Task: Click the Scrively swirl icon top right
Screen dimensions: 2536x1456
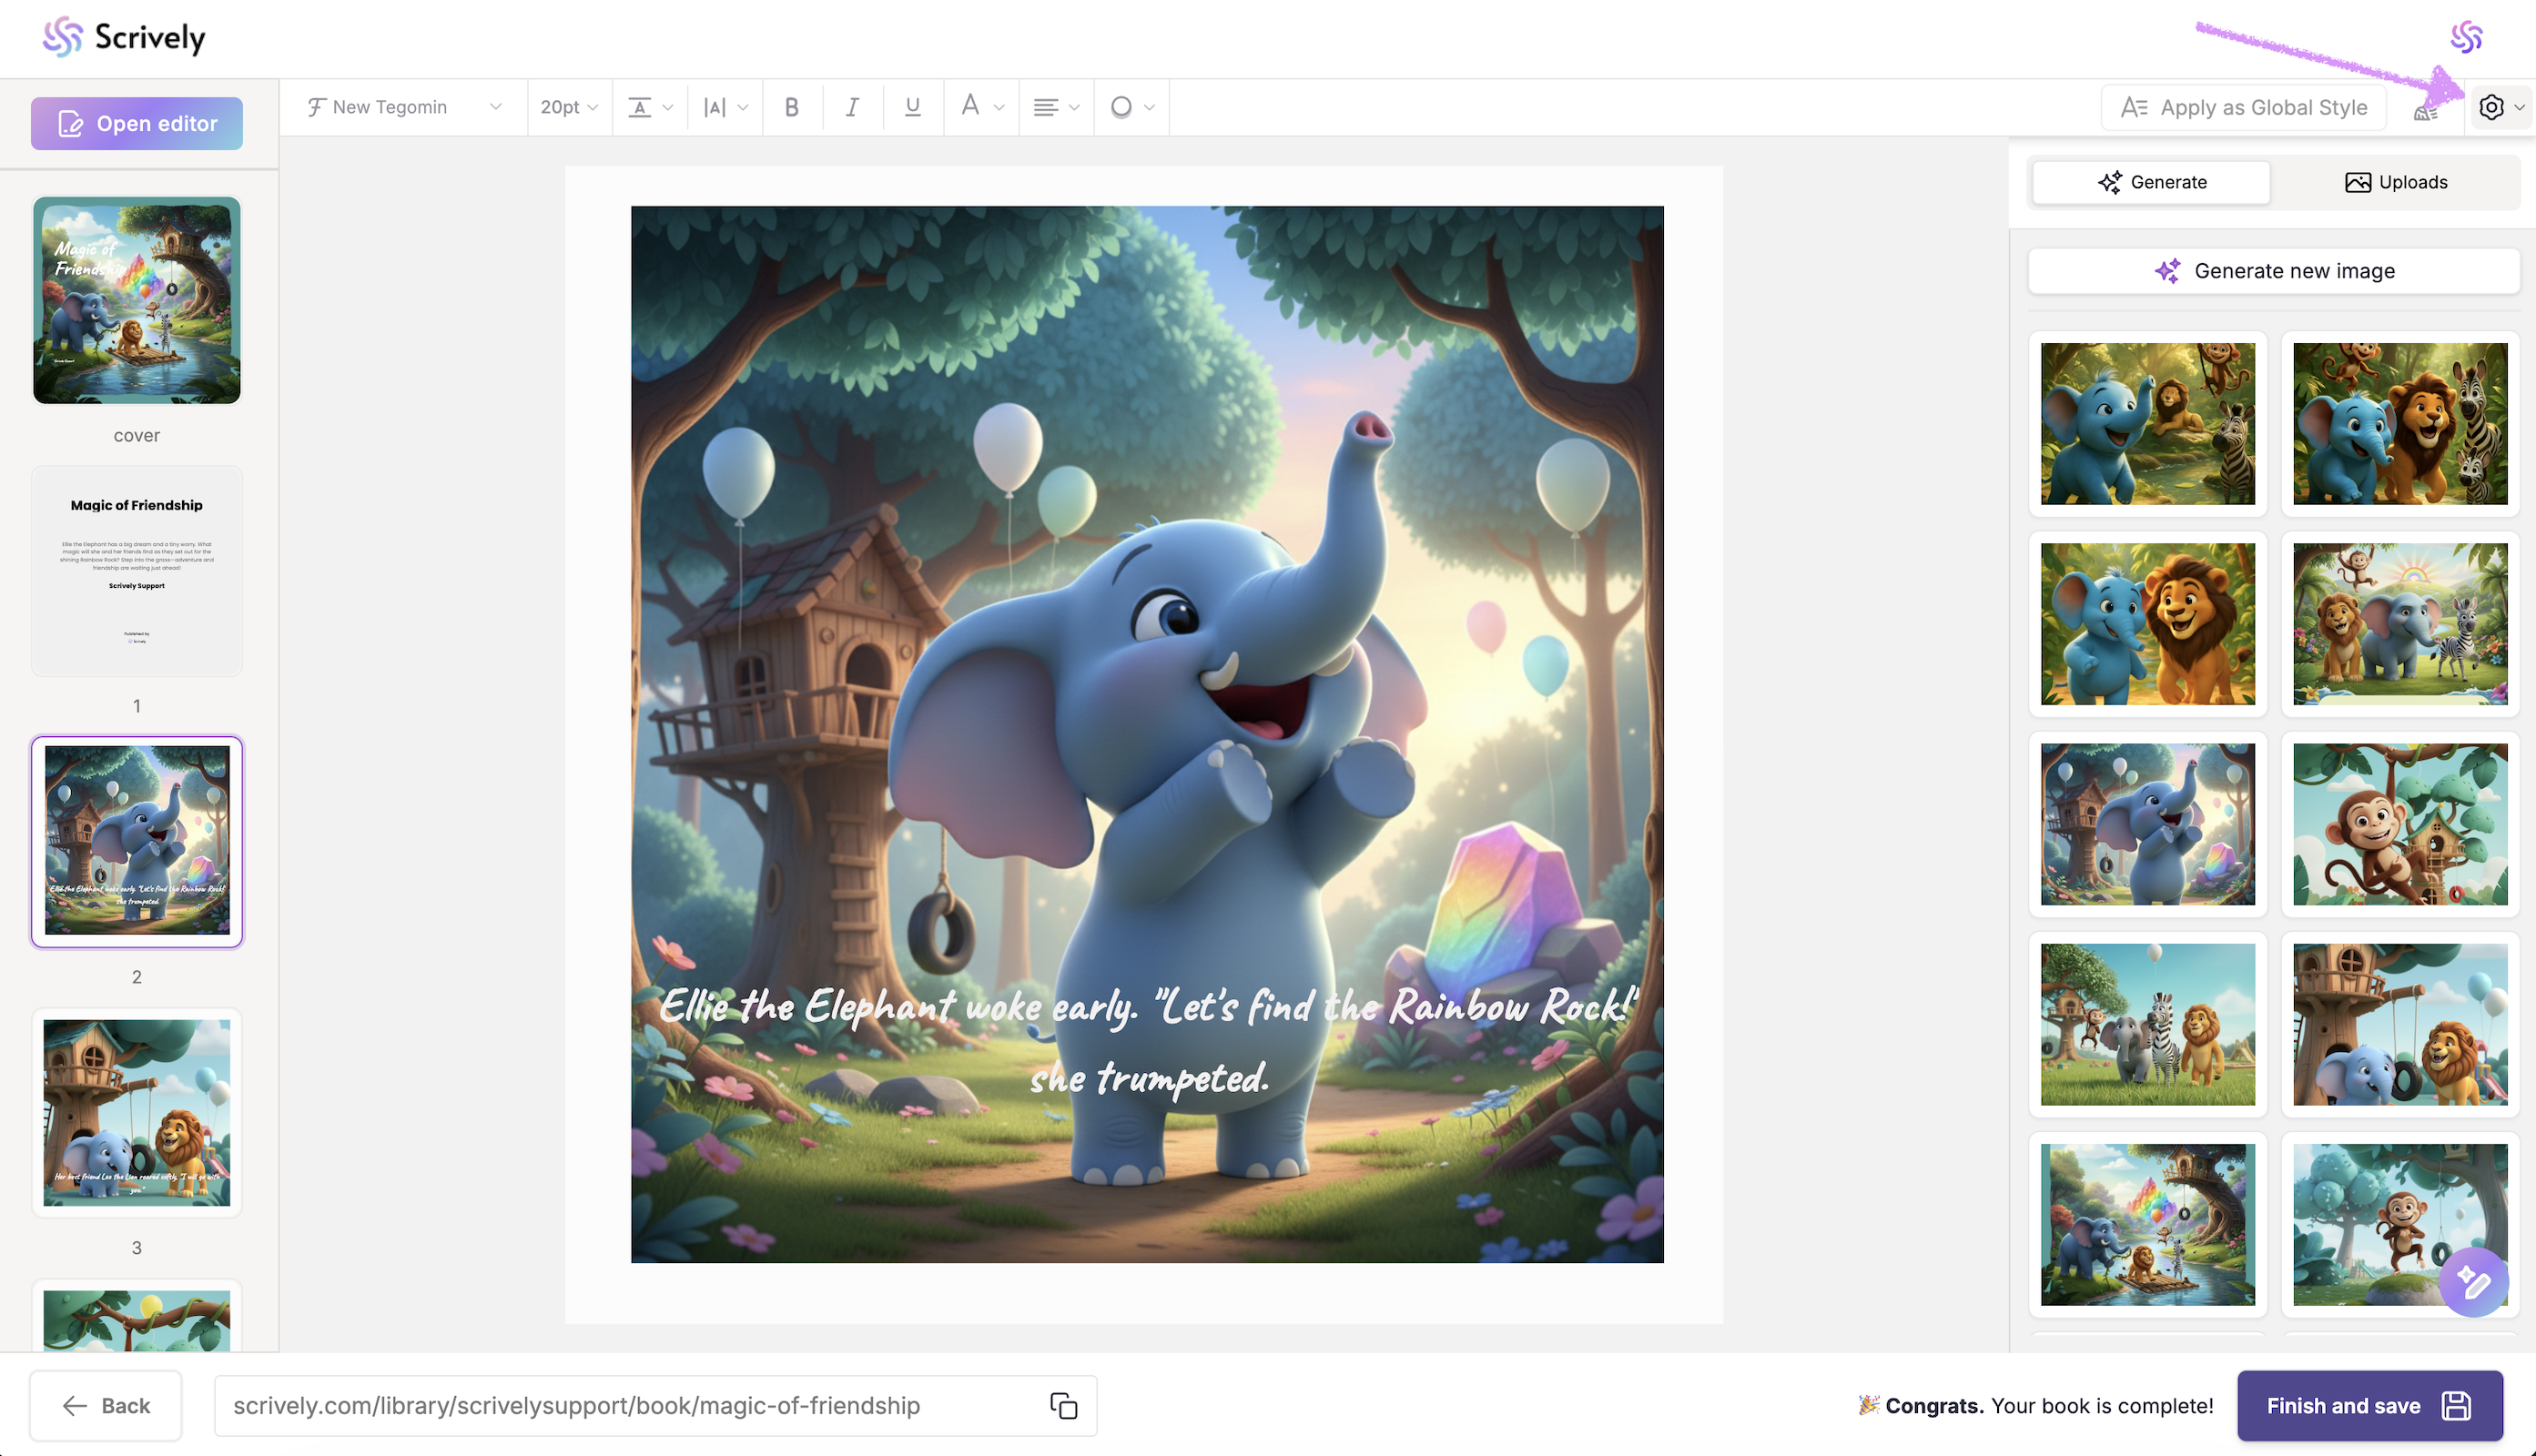Action: coord(2466,37)
